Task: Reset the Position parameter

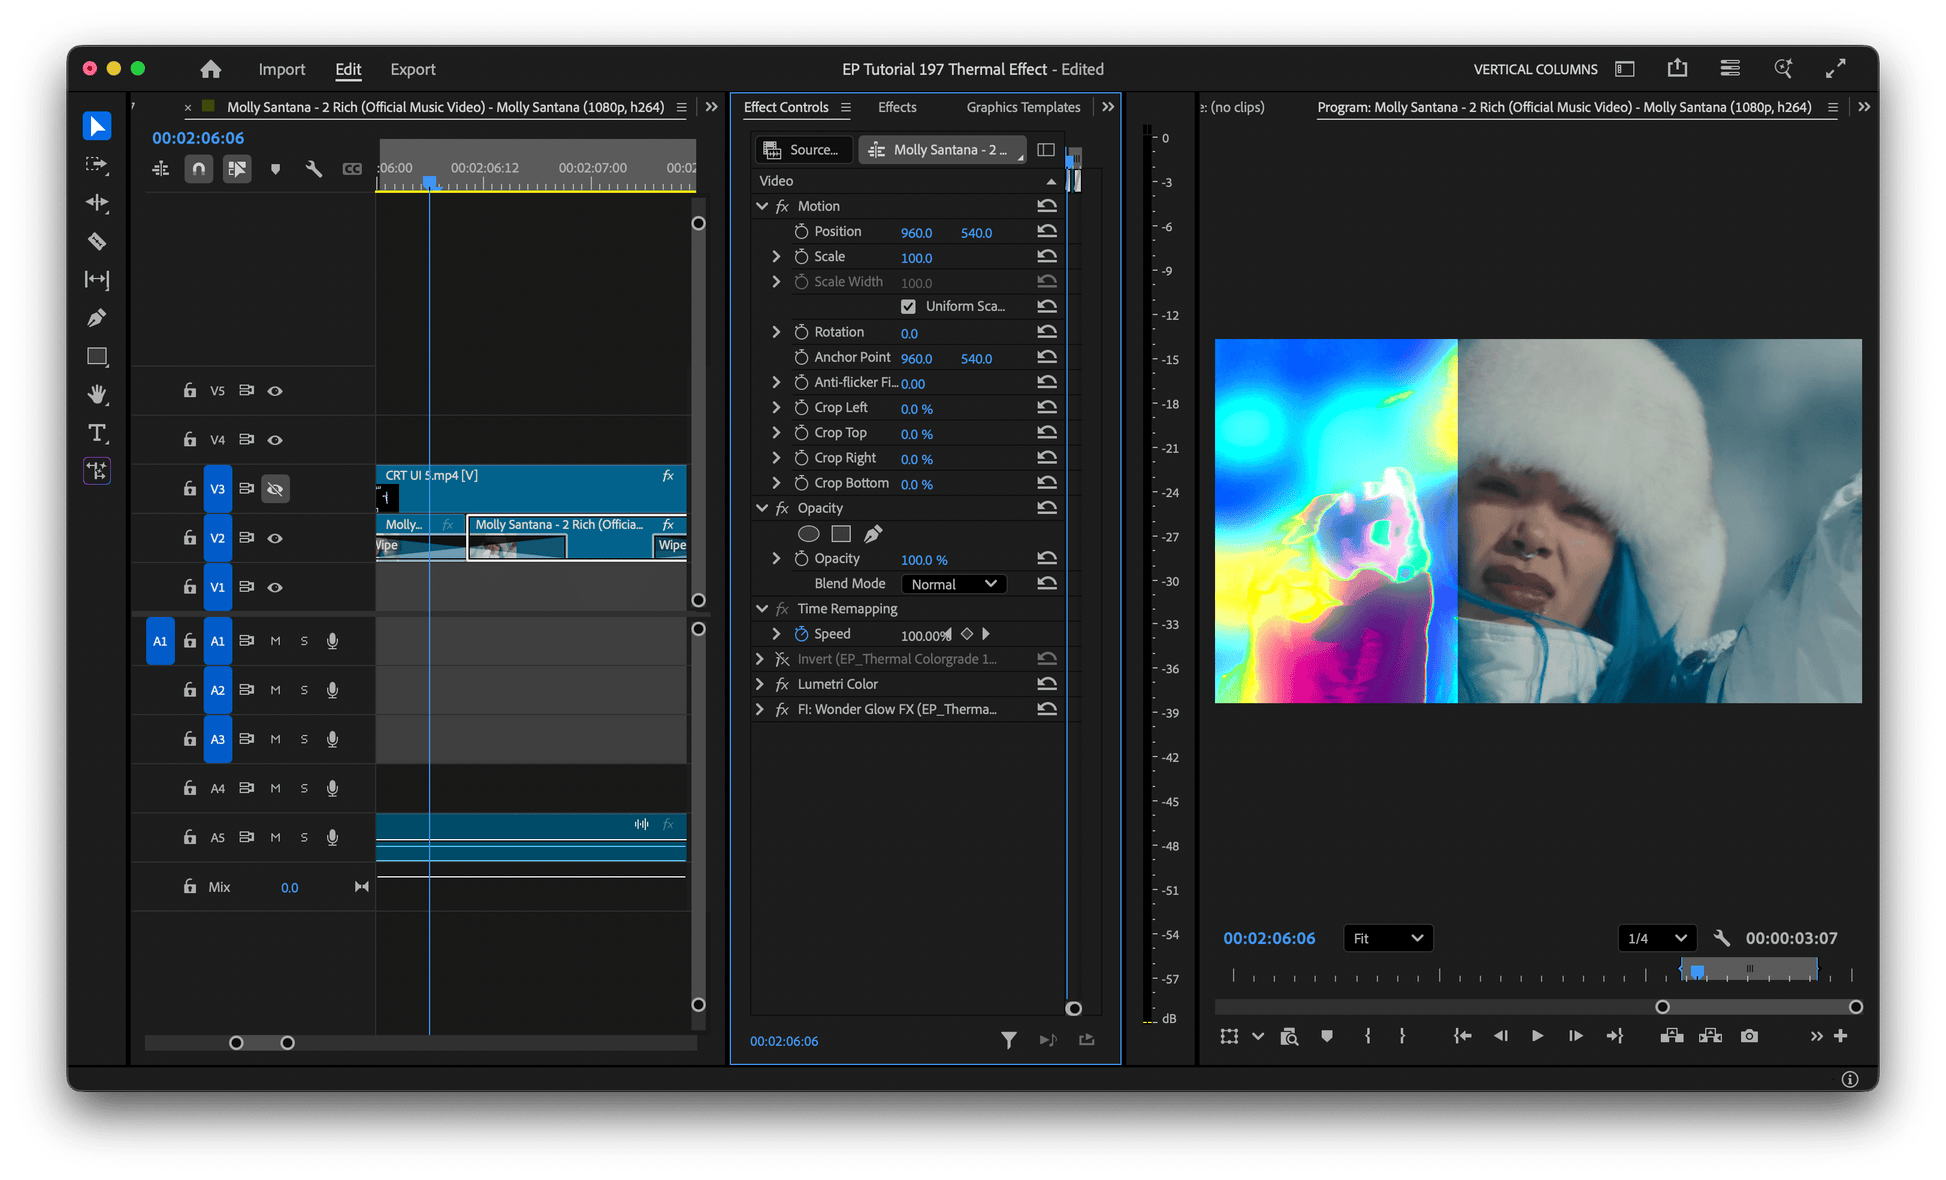Action: coord(1047,232)
